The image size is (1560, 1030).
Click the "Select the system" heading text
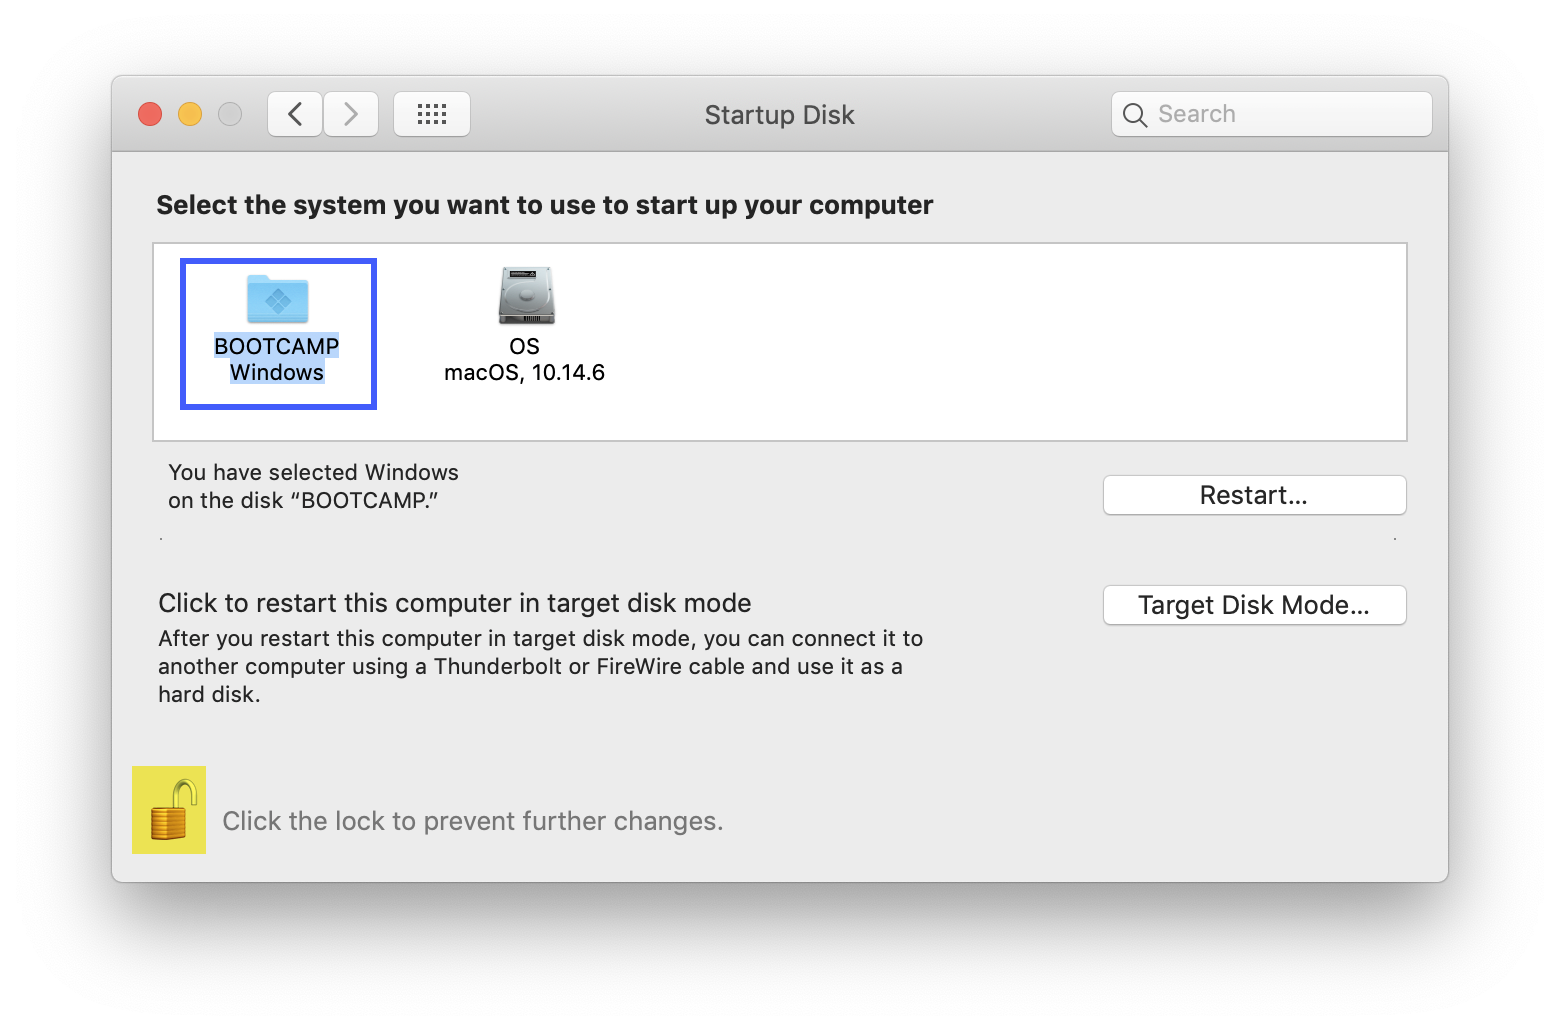tap(544, 205)
